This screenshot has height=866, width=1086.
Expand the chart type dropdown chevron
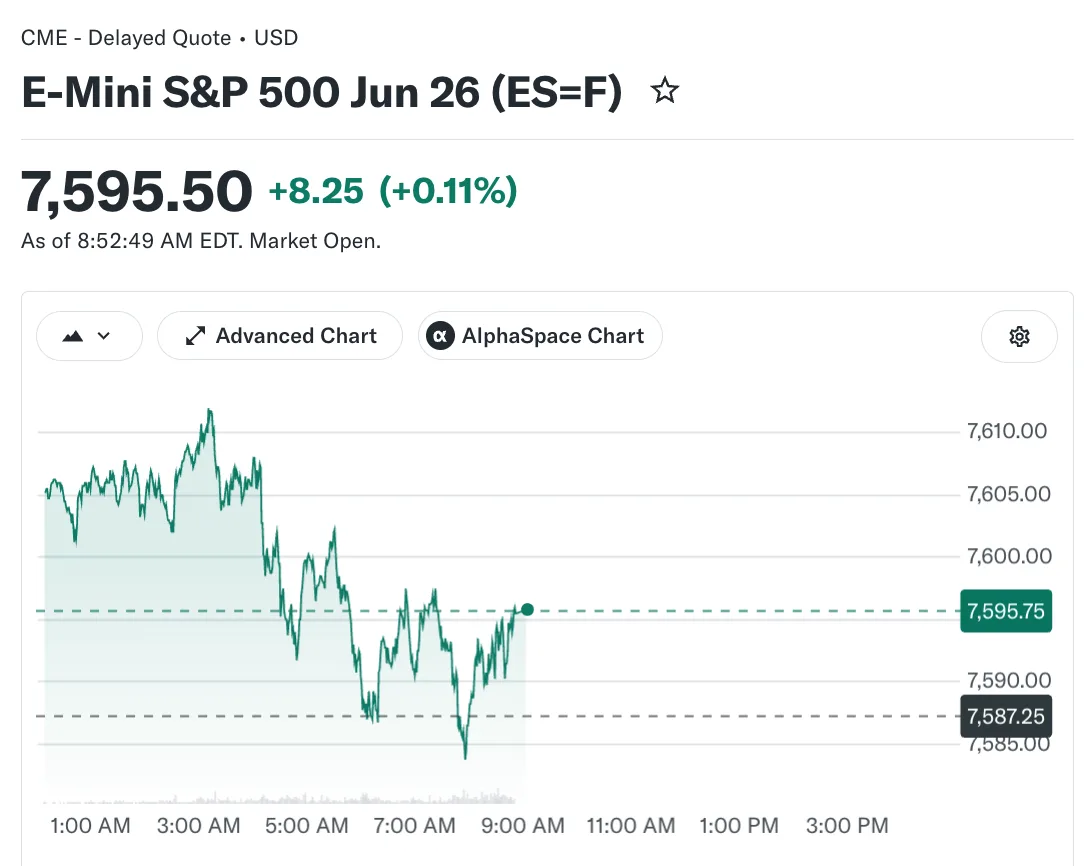(x=104, y=336)
